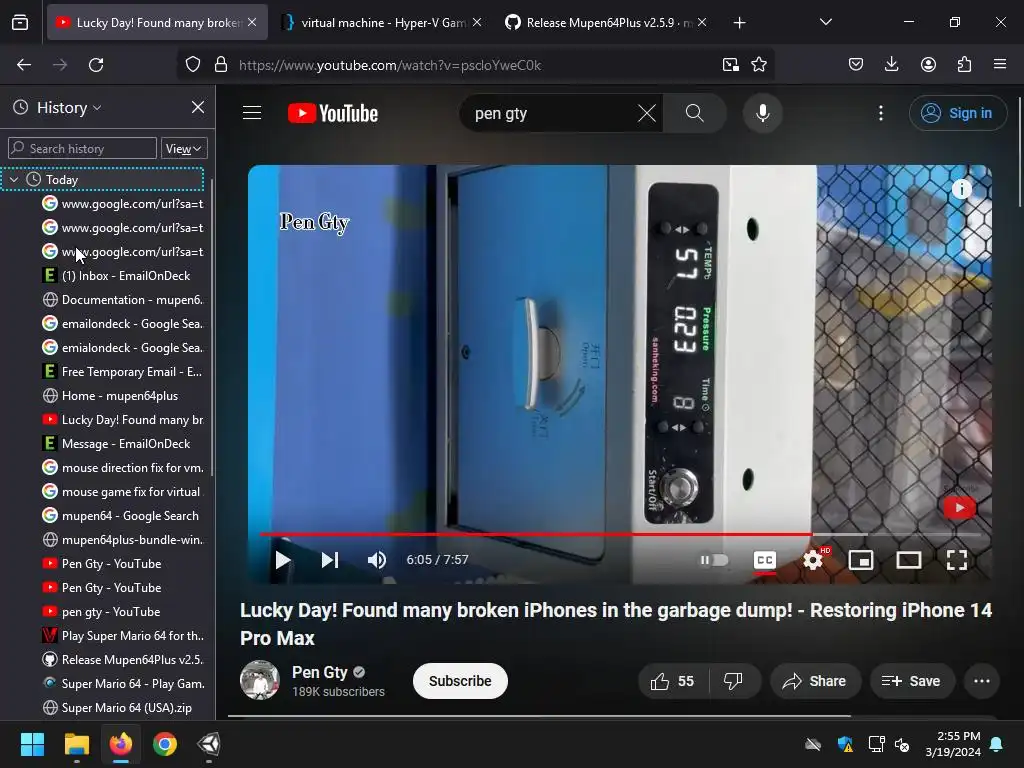Open Firefox View tab list icon
This screenshot has height=768, width=1024.
[20, 23]
